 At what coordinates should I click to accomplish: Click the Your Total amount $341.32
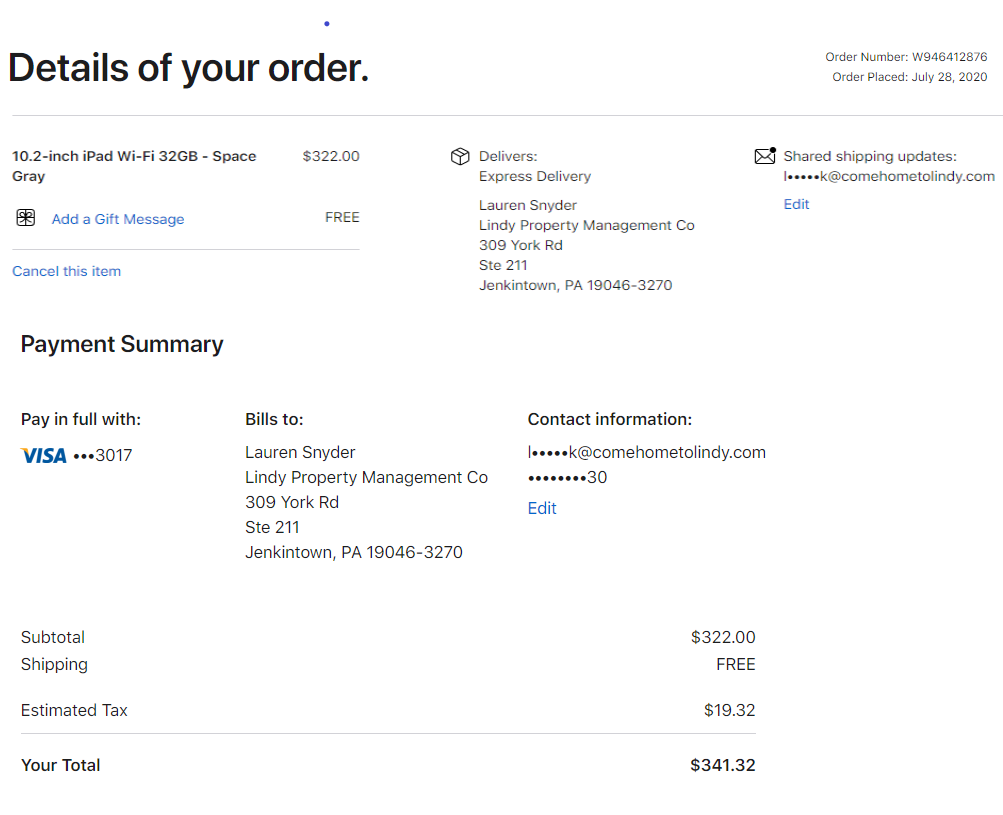coord(722,765)
